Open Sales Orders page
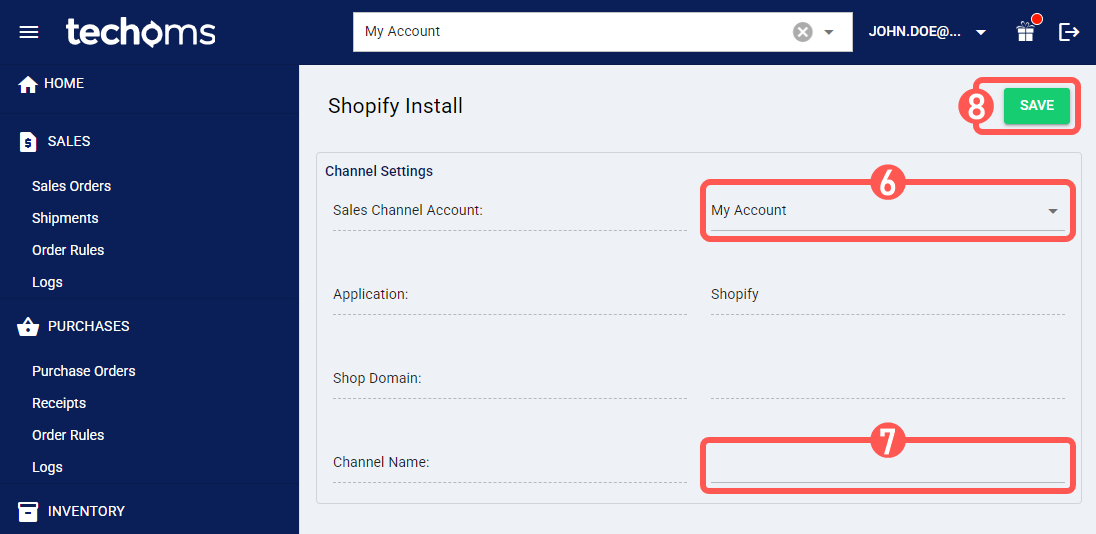The image size is (1096, 534). 71,186
